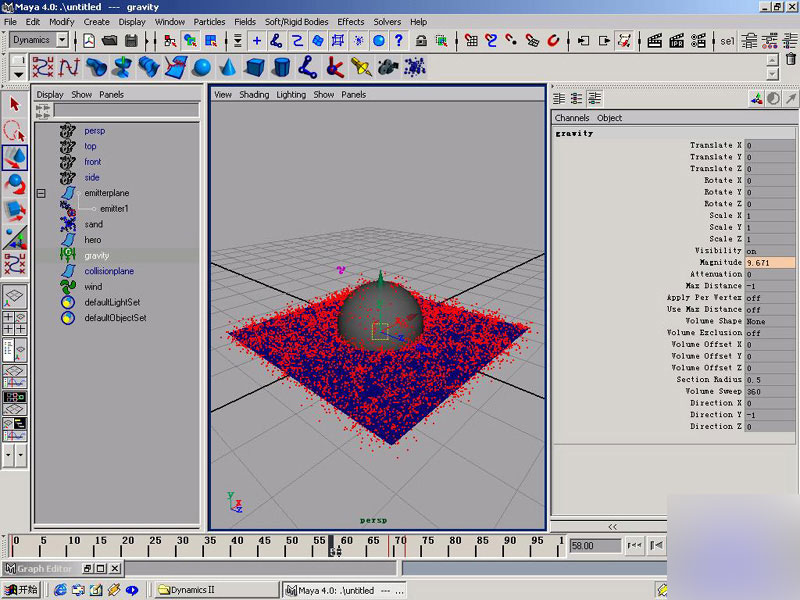This screenshot has width=800, height=600.
Task: Click the save scene floppy icon
Action: [x=133, y=41]
